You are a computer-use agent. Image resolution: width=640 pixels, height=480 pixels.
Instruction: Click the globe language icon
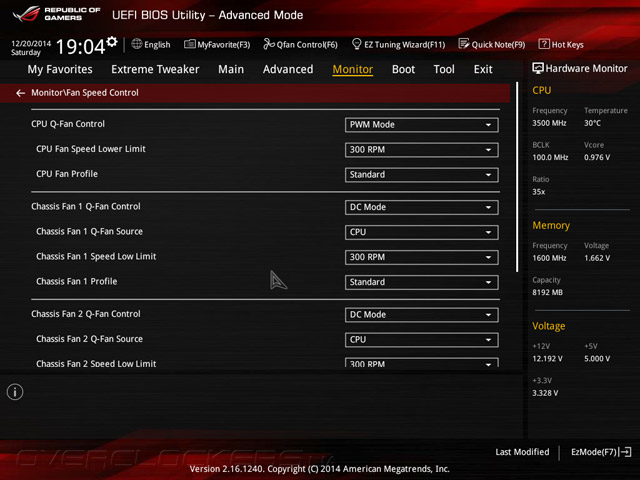(137, 44)
